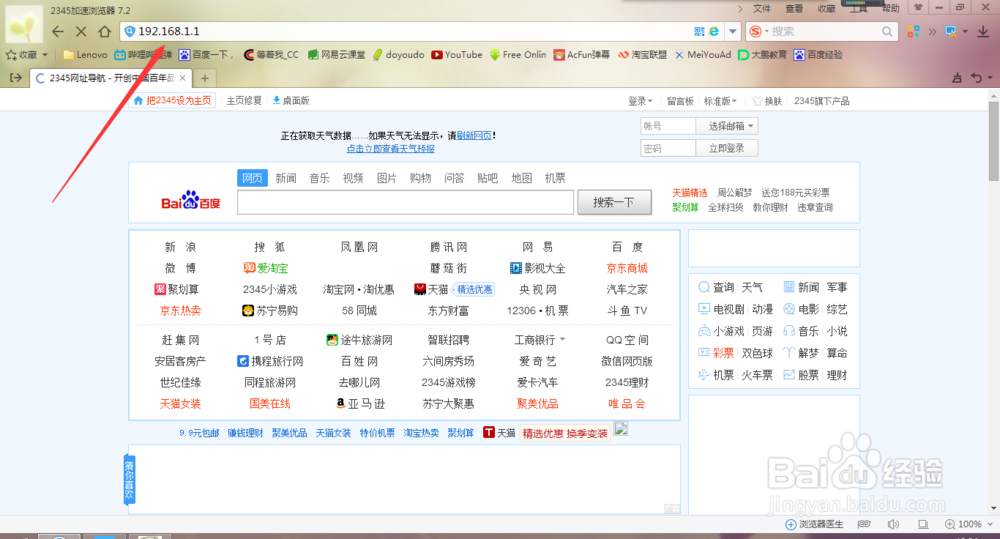Open the doyoudo bookmark
1000x539 pixels.
[x=399, y=55]
